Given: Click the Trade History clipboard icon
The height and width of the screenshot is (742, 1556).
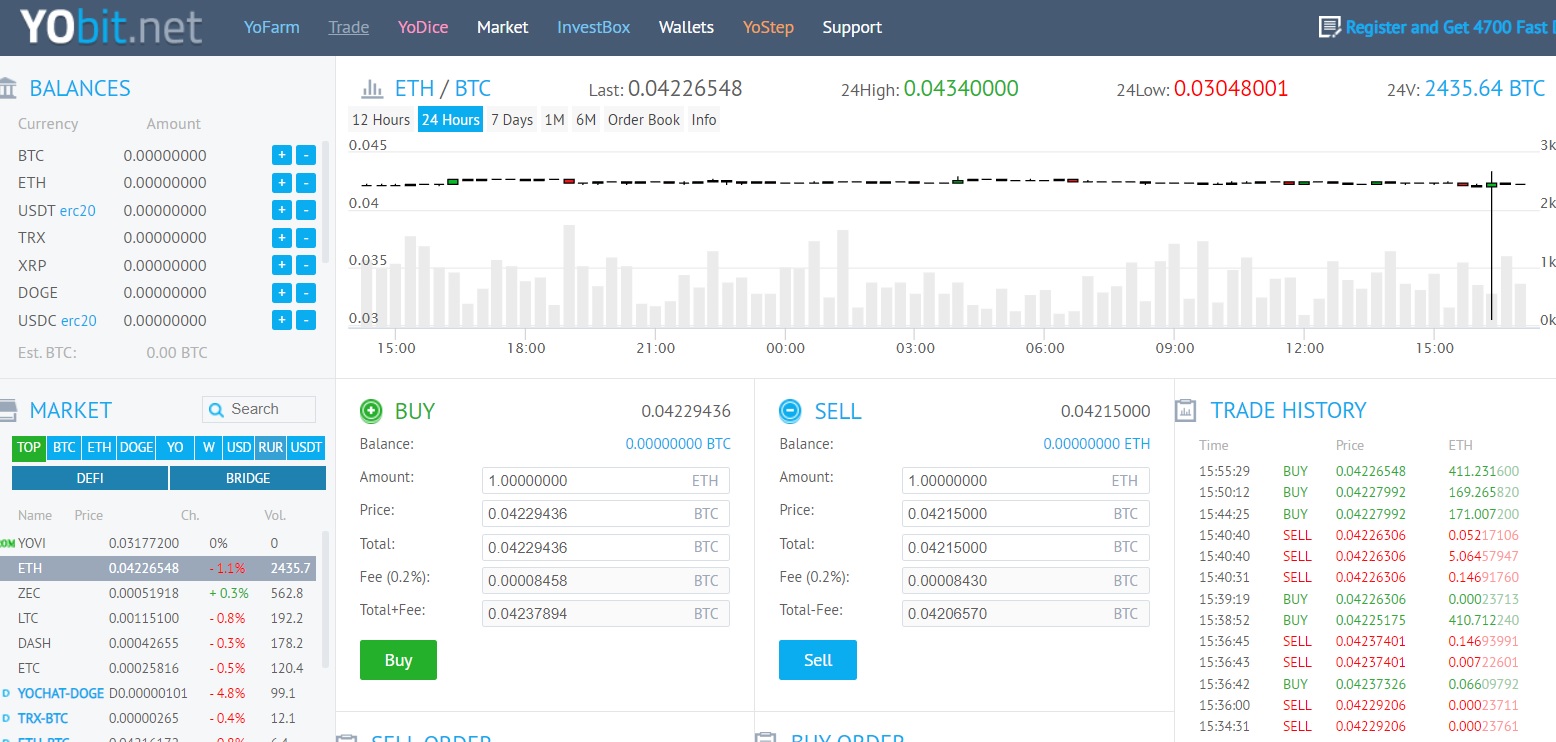Looking at the screenshot, I should [1186, 410].
